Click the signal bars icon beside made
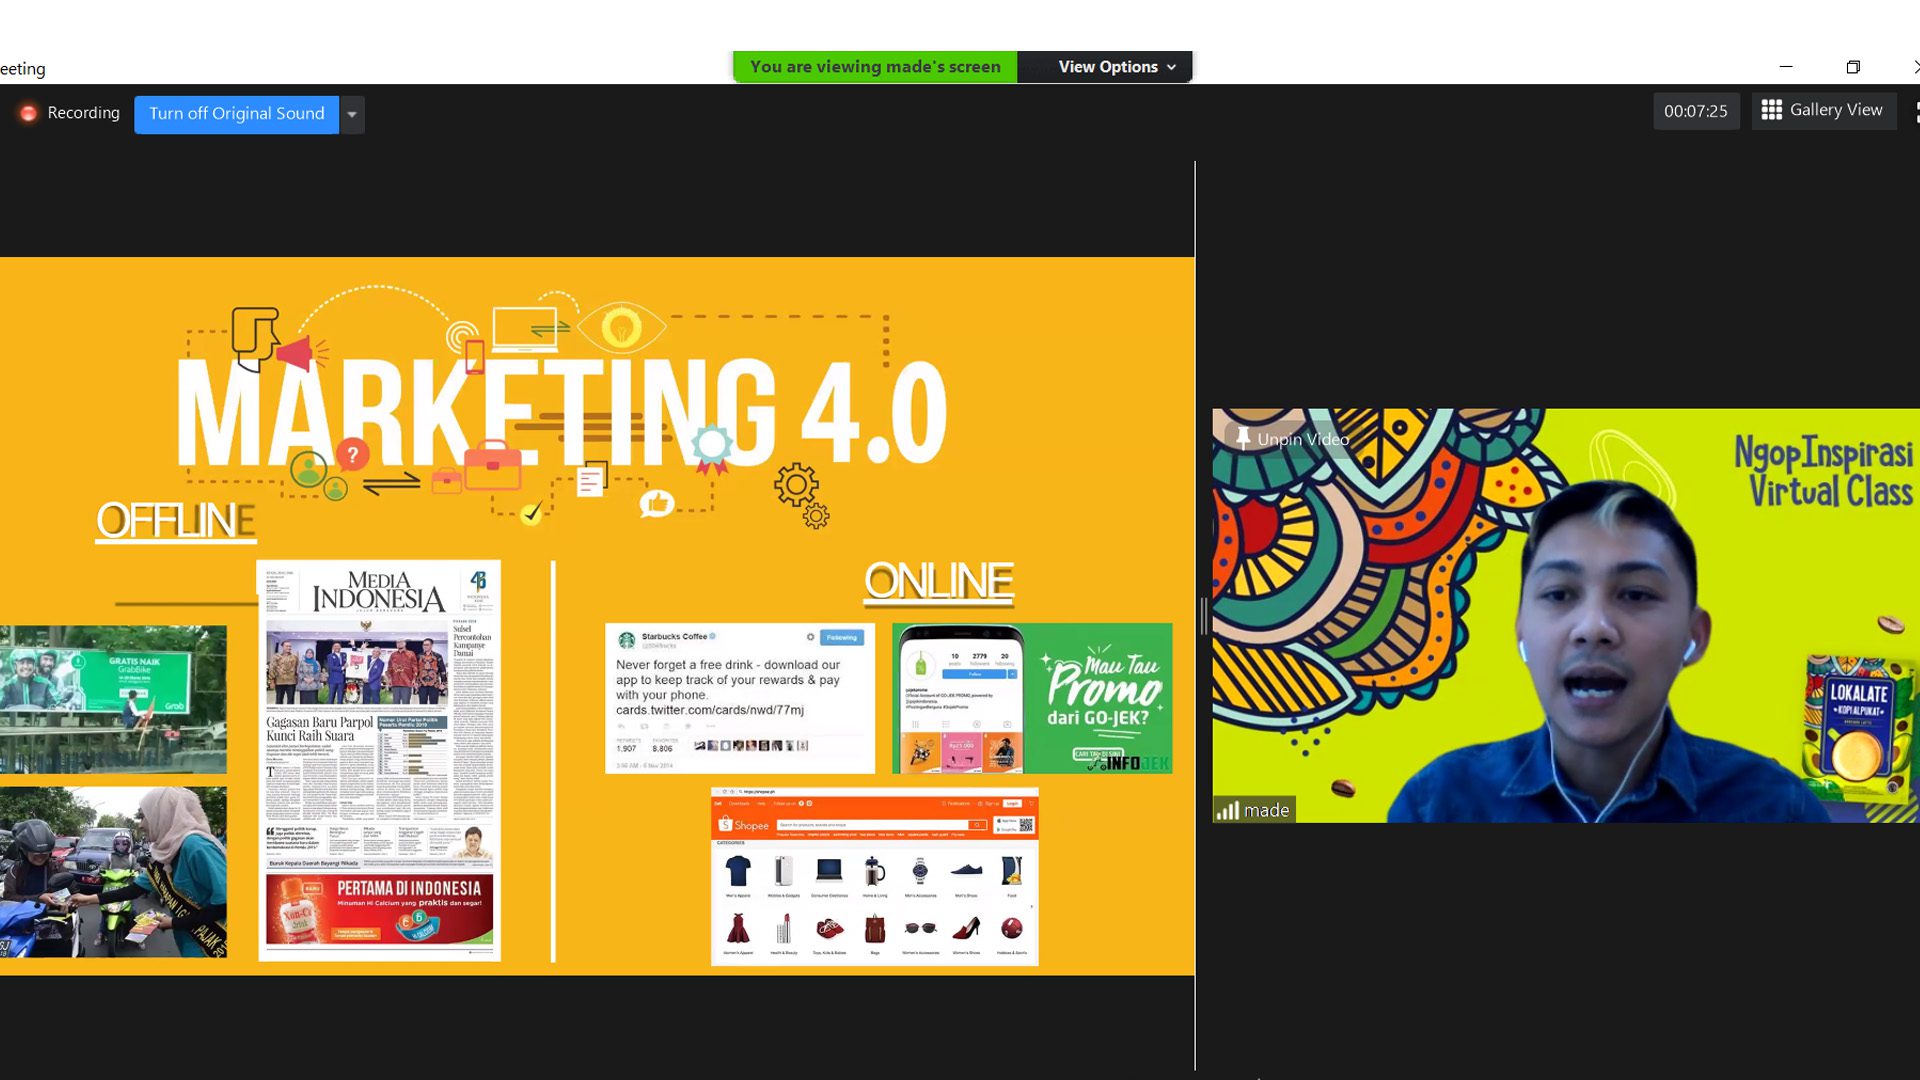1920x1080 pixels. [x=1227, y=810]
